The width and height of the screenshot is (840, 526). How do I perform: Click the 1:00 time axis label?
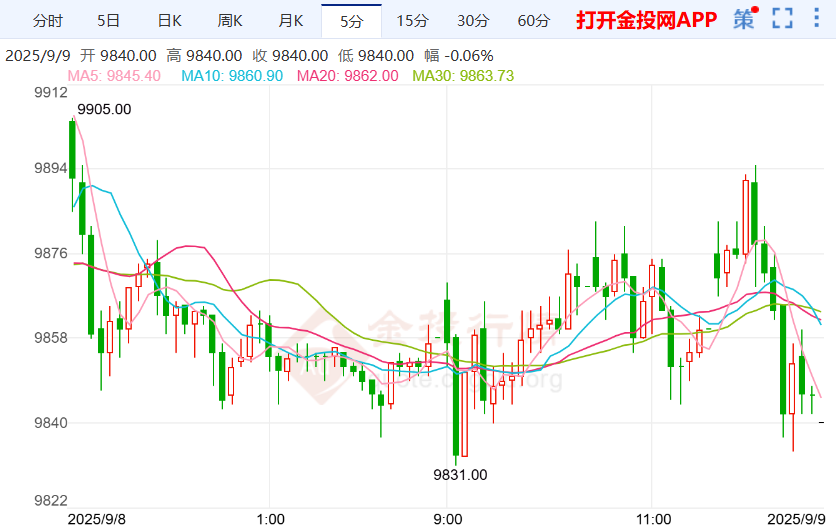coord(271,519)
